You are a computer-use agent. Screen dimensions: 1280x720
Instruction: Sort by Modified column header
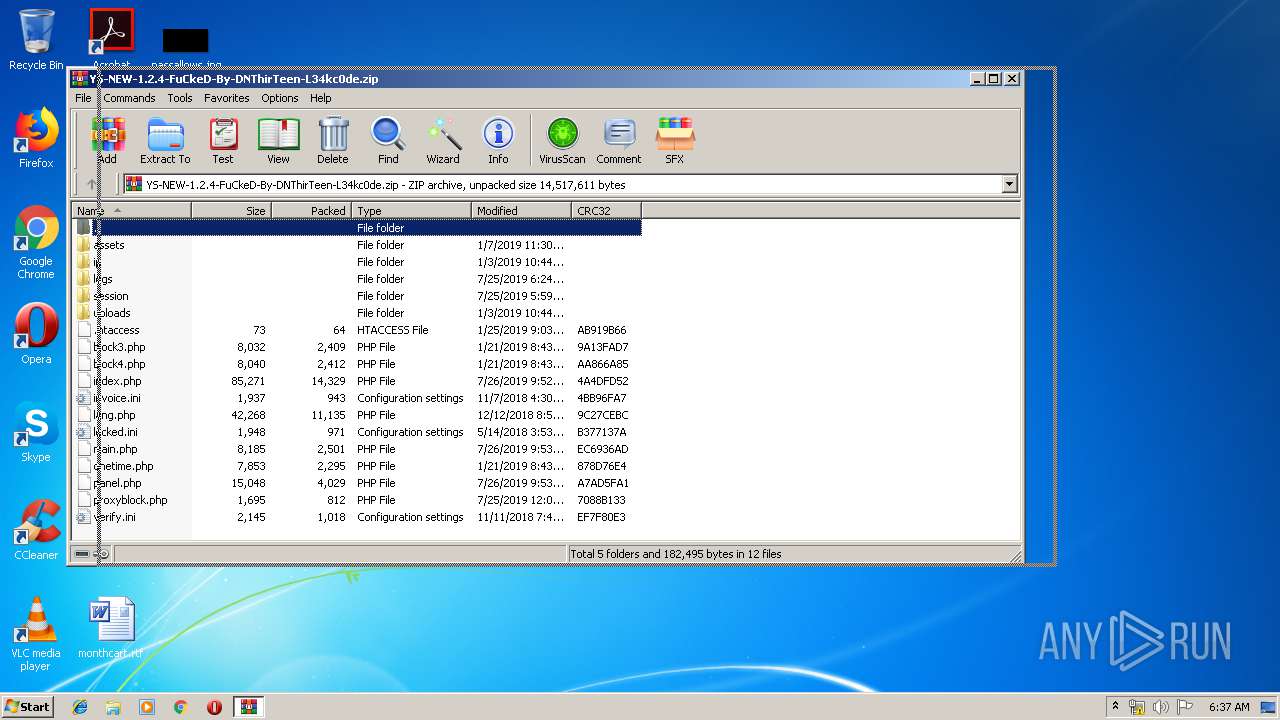(x=521, y=211)
